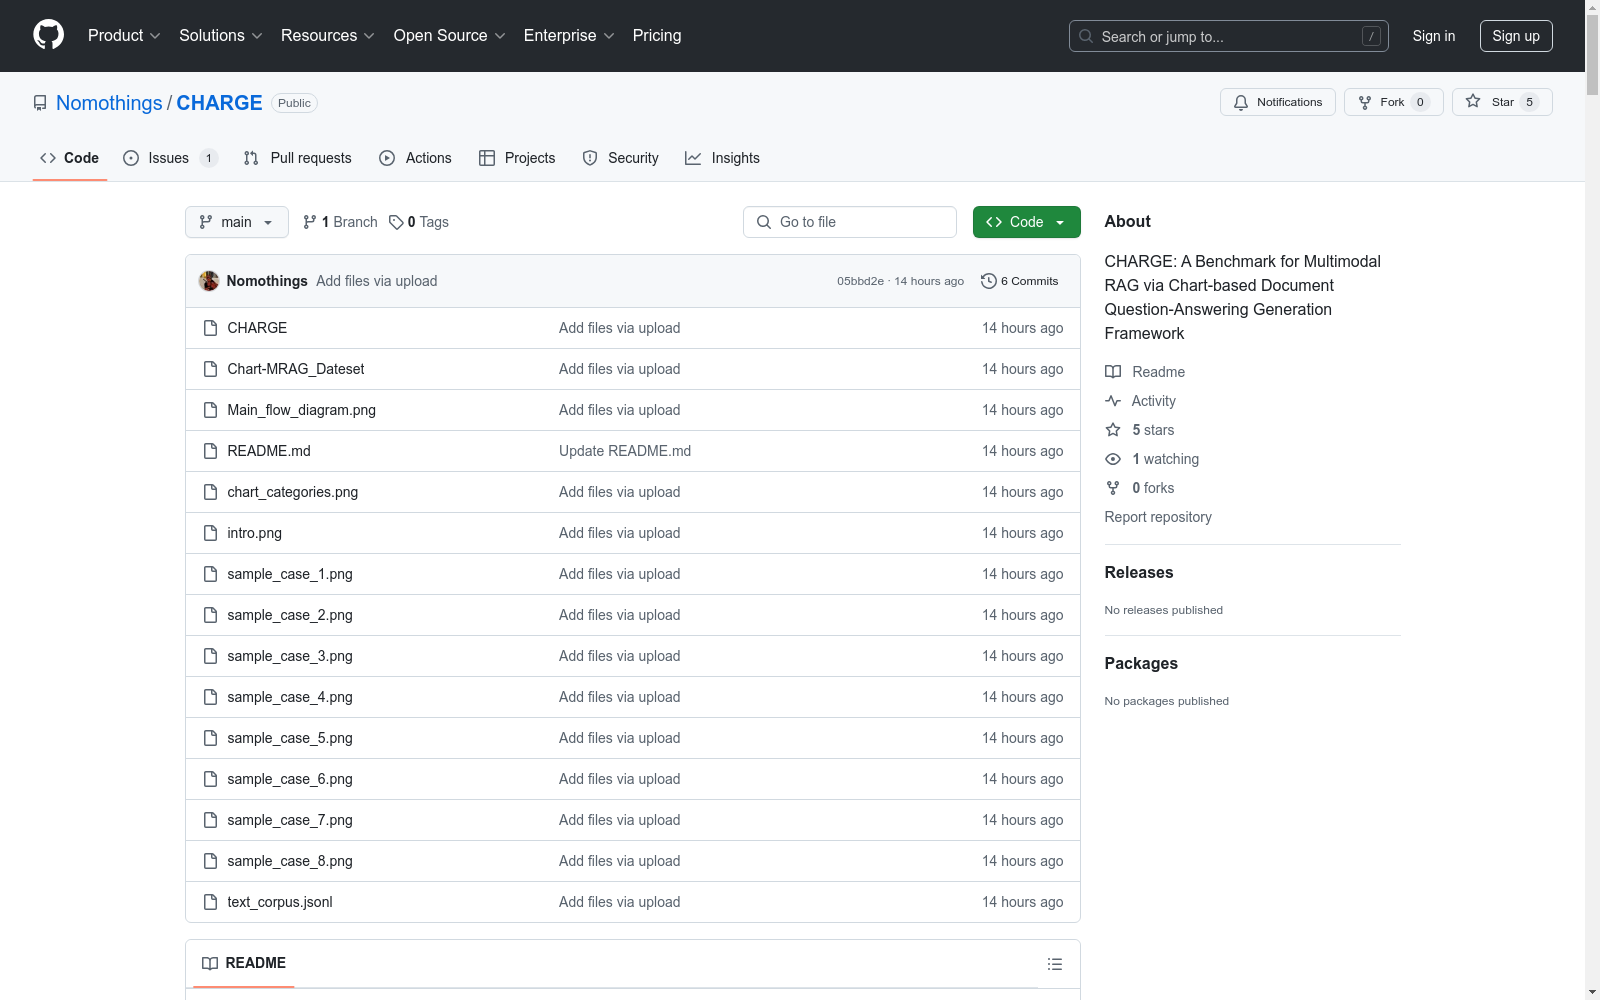Click file icon next to intro.png
Viewport: 1600px width, 1000px height.
click(x=210, y=533)
